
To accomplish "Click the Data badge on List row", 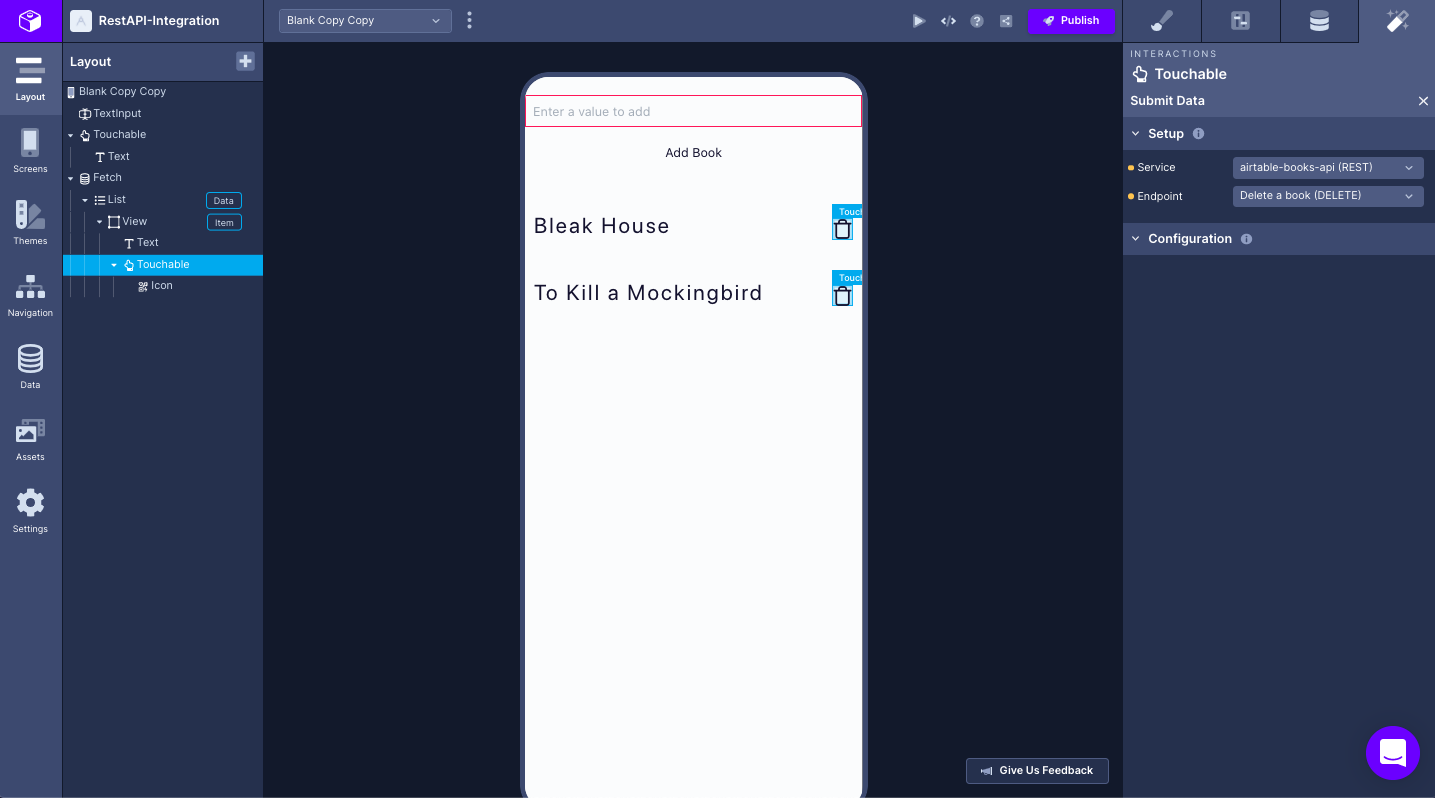I will click(x=224, y=201).
